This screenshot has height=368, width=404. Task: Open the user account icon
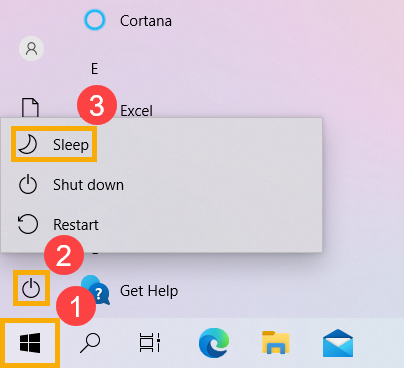click(x=31, y=49)
